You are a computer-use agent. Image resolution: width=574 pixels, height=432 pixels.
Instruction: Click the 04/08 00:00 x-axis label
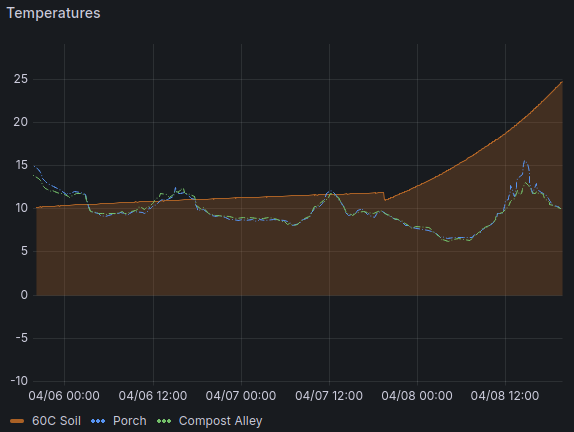pyautogui.click(x=417, y=396)
